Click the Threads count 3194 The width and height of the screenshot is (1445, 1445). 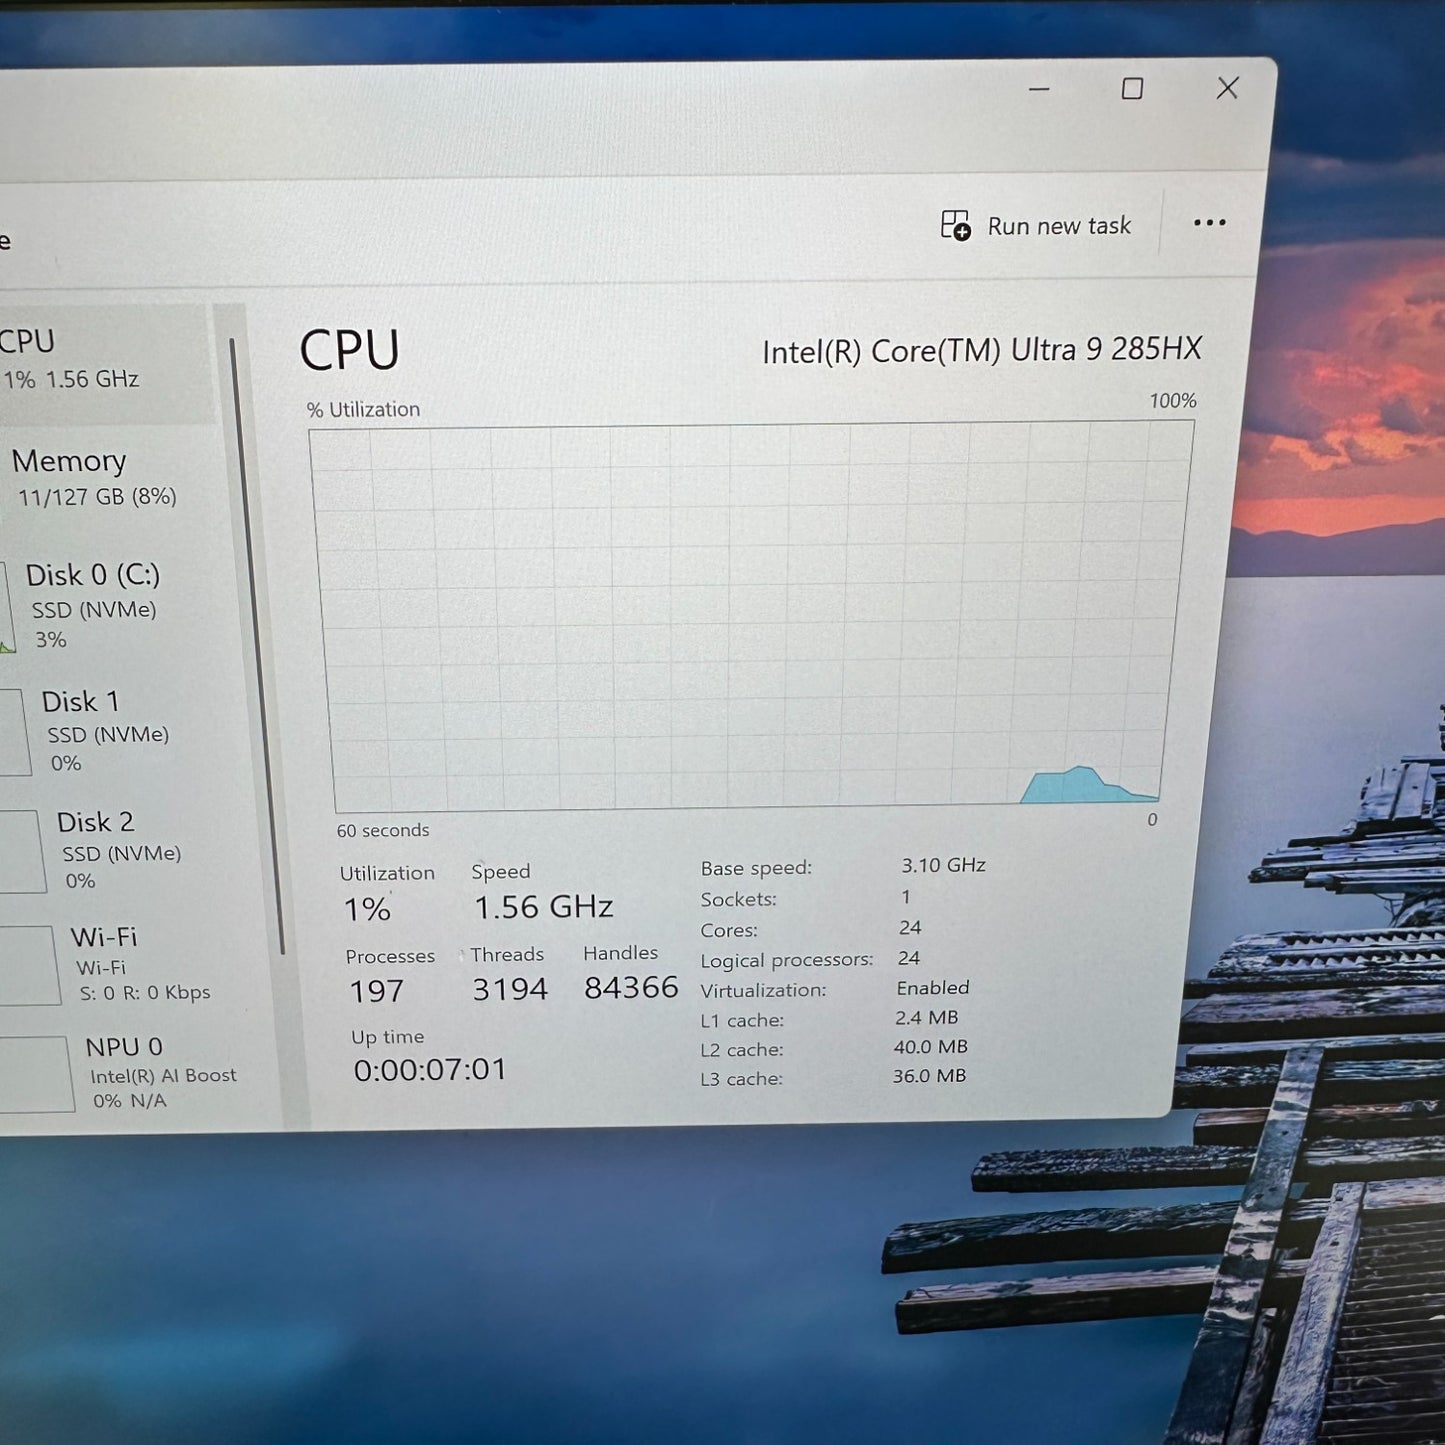510,989
